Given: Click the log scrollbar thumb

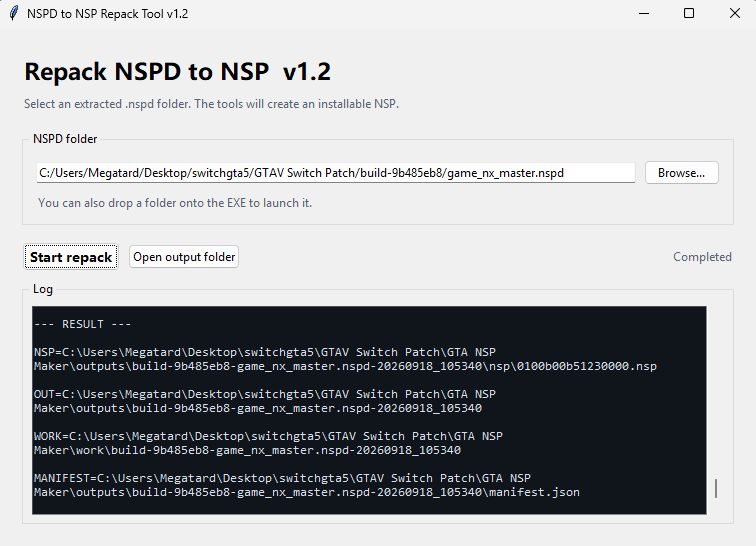Looking at the screenshot, I should [716, 488].
